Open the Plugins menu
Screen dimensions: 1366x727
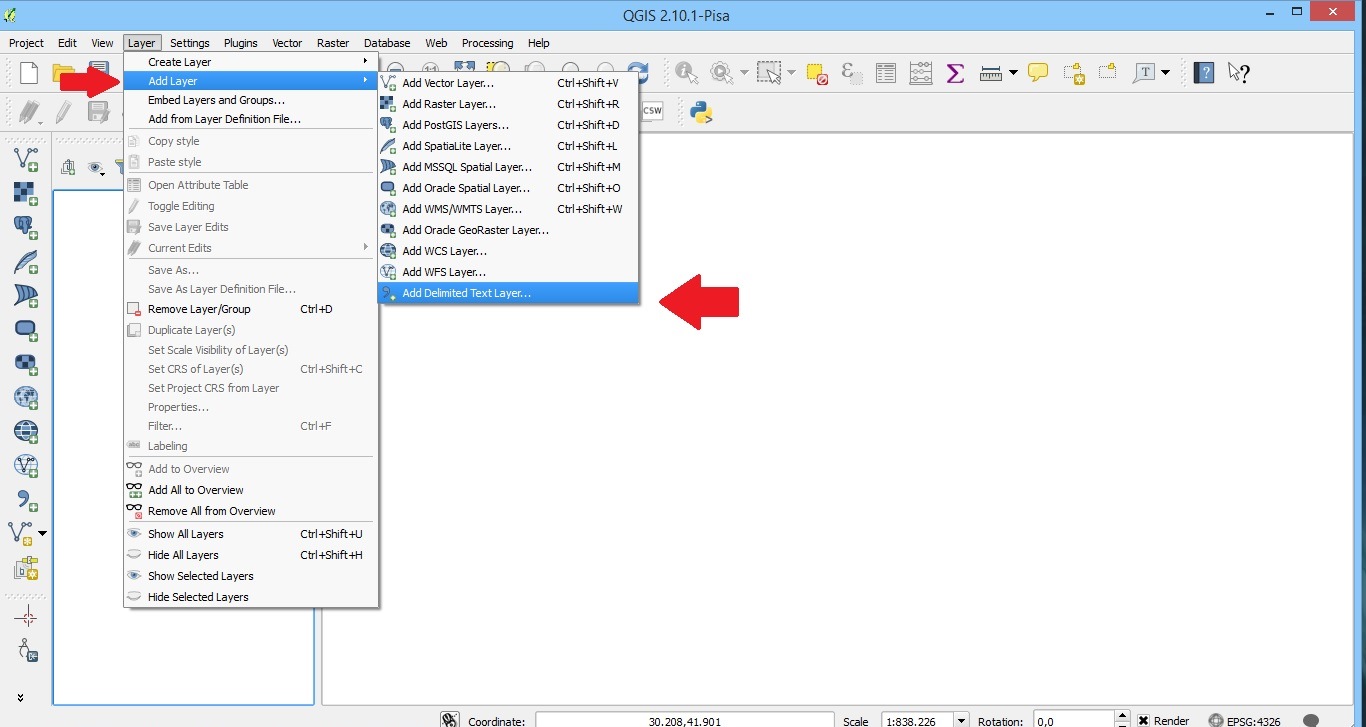[240, 43]
